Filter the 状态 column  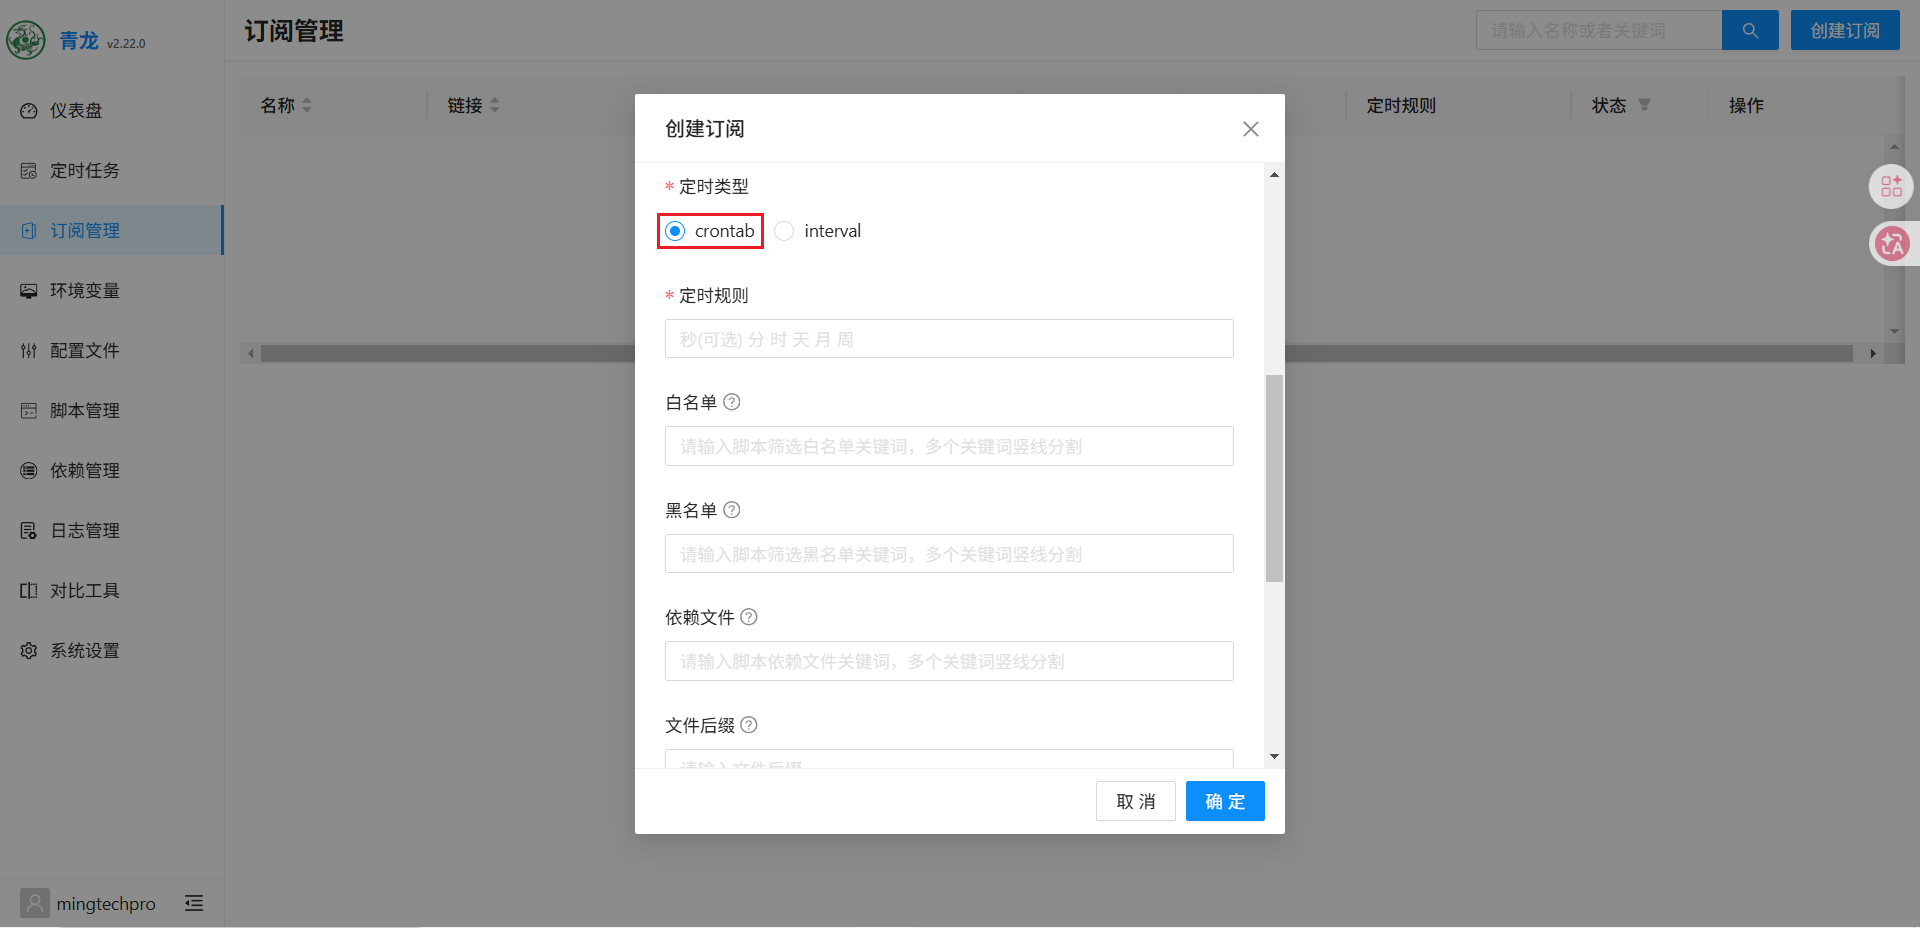pyautogui.click(x=1644, y=105)
